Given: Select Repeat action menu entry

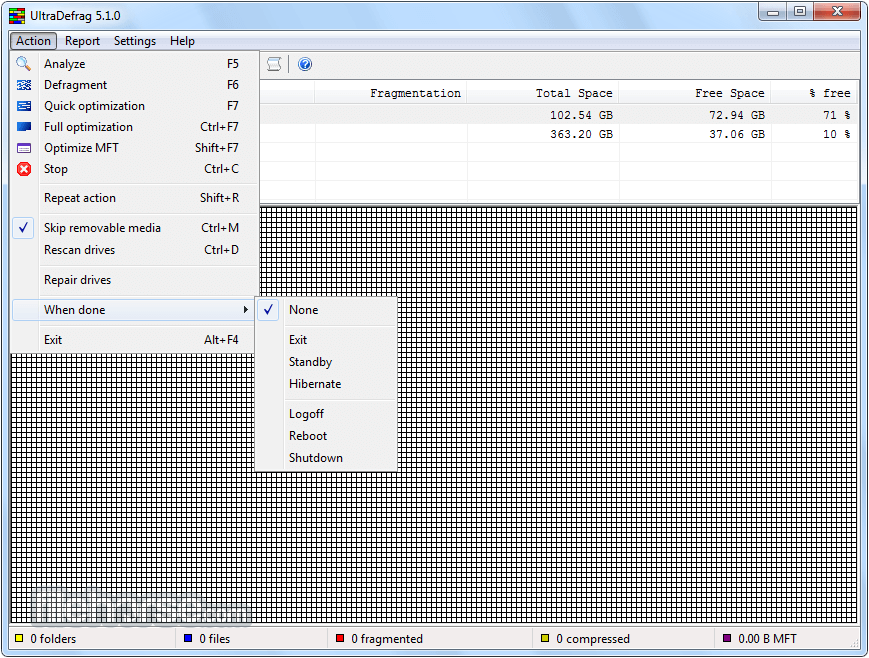Looking at the screenshot, I should pos(134,198).
